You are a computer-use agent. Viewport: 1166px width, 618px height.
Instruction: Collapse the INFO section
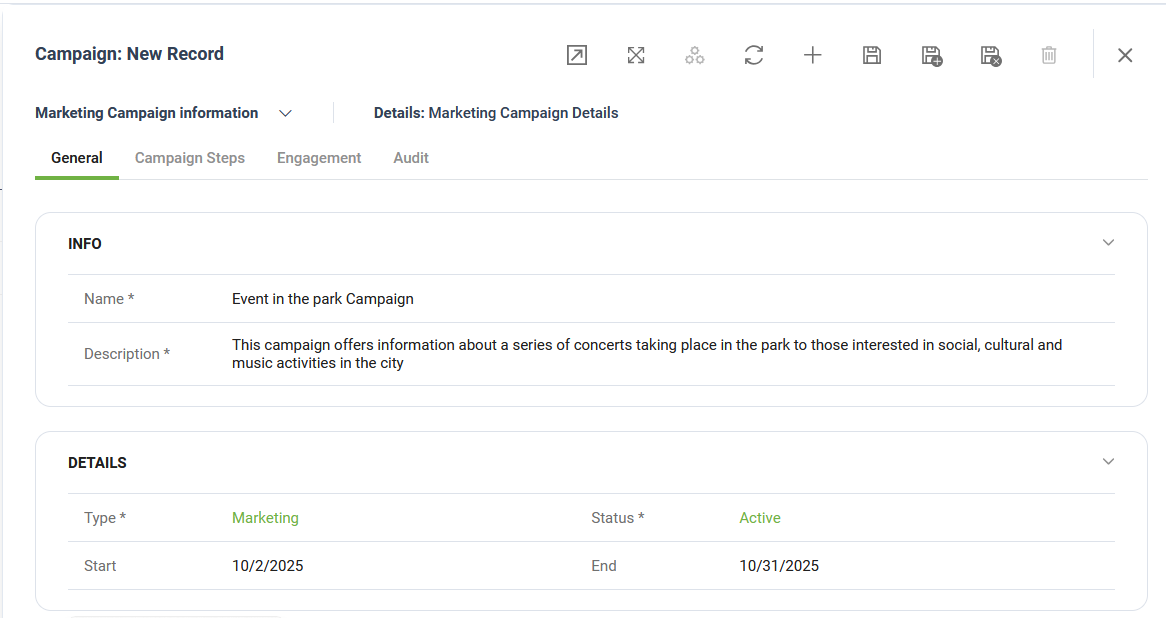(1108, 243)
